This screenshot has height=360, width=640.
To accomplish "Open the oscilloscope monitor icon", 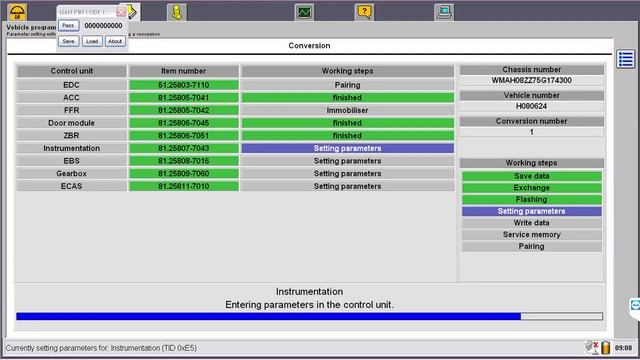I will (304, 12).
